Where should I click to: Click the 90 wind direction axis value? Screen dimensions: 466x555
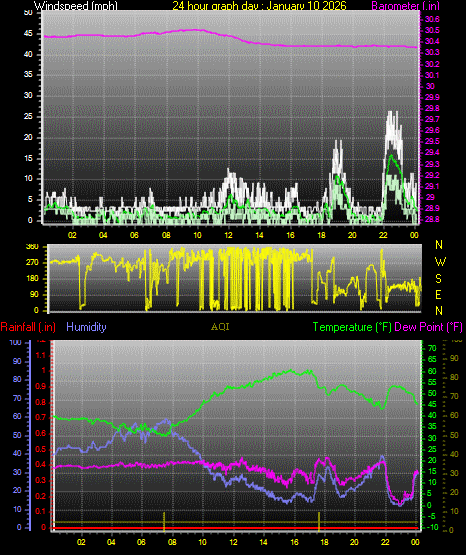point(34,294)
